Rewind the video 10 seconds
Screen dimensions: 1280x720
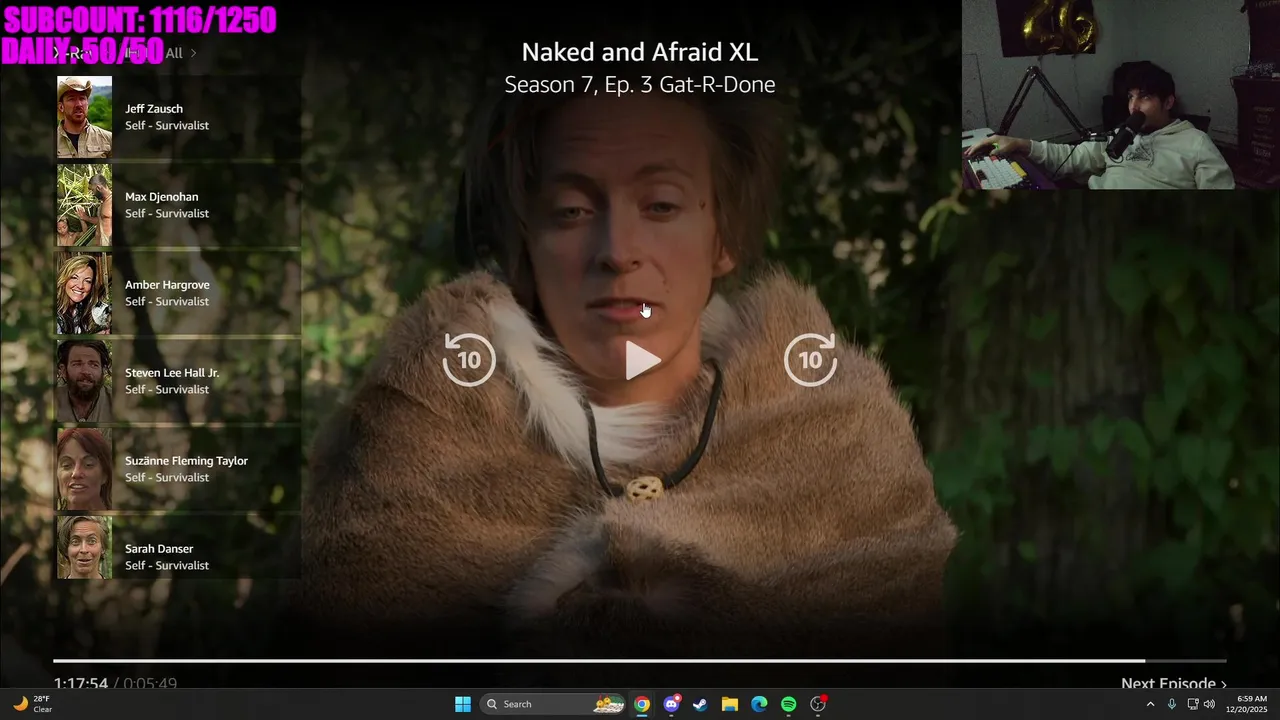pyautogui.click(x=469, y=359)
